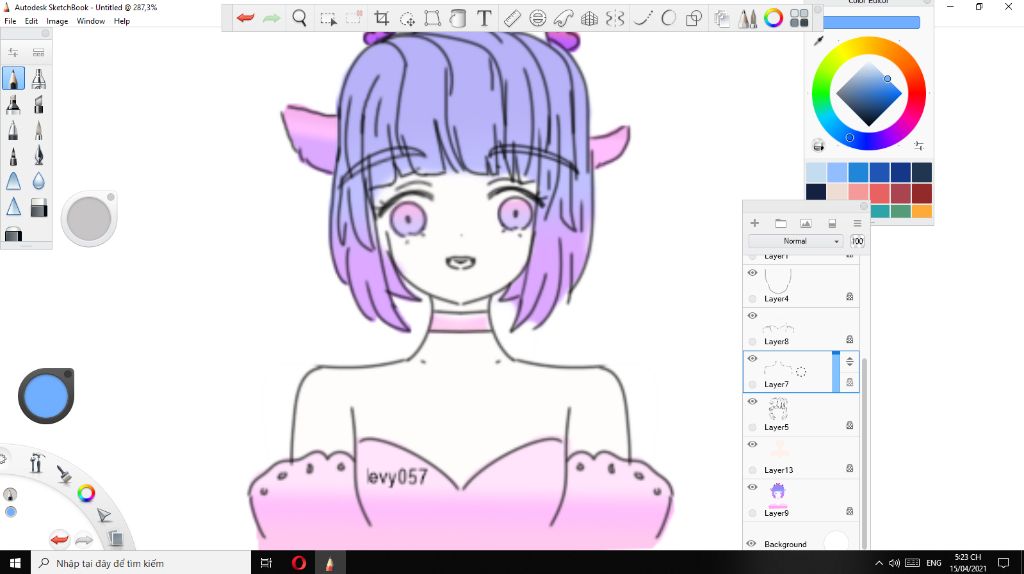Open the Help menu

[121, 21]
